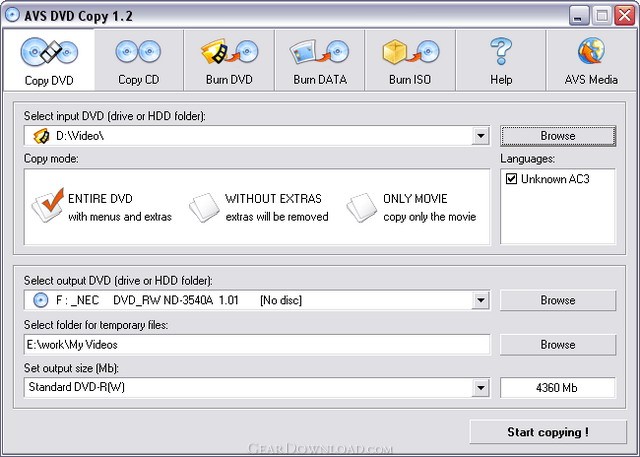Switch to the Copy CD tab

coord(139,60)
